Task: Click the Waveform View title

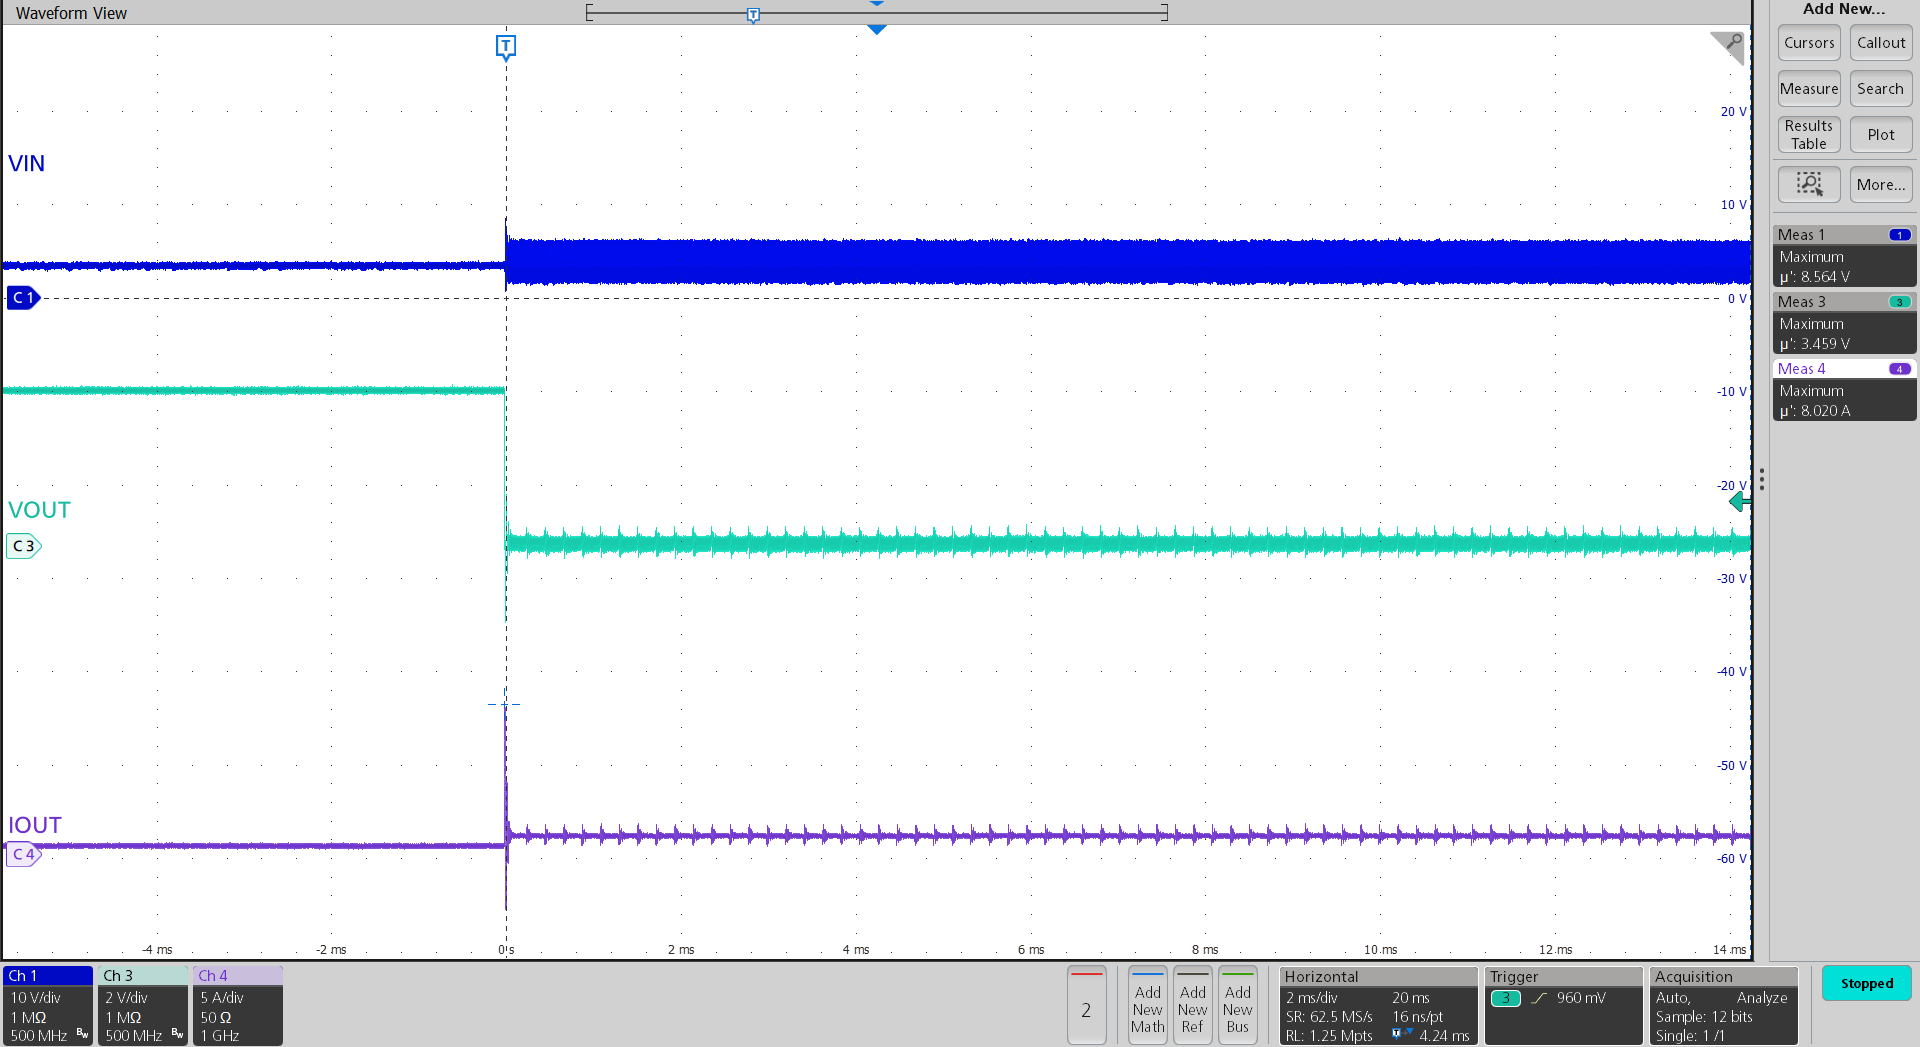Action: (71, 13)
